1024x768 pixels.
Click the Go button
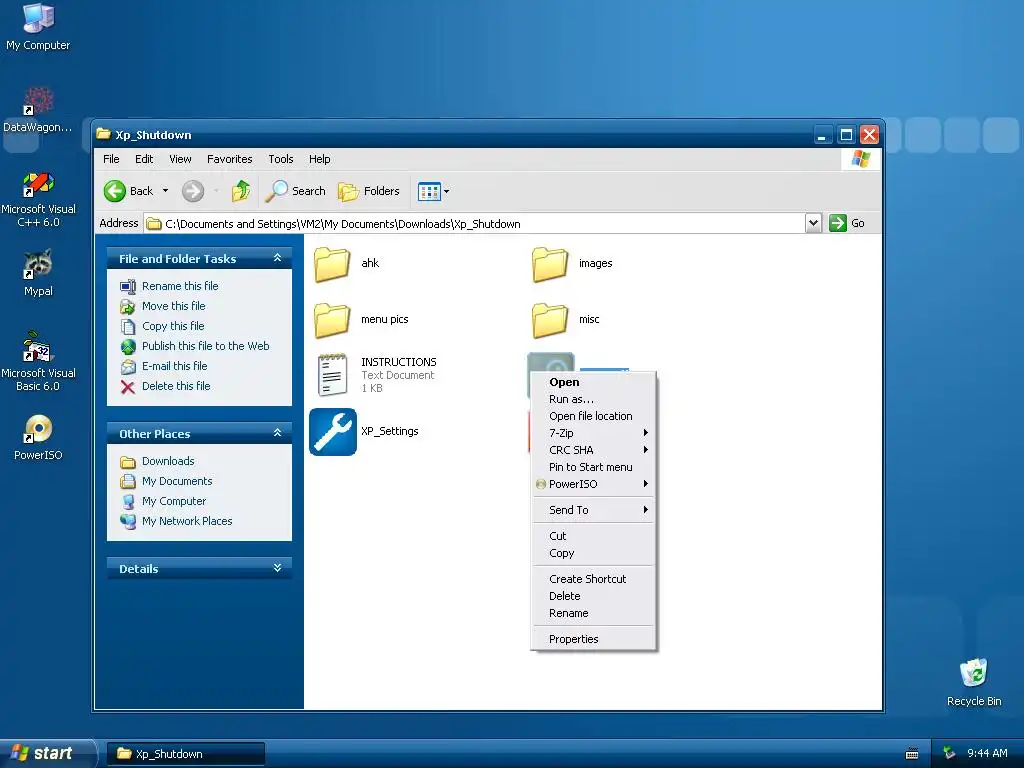tap(848, 223)
